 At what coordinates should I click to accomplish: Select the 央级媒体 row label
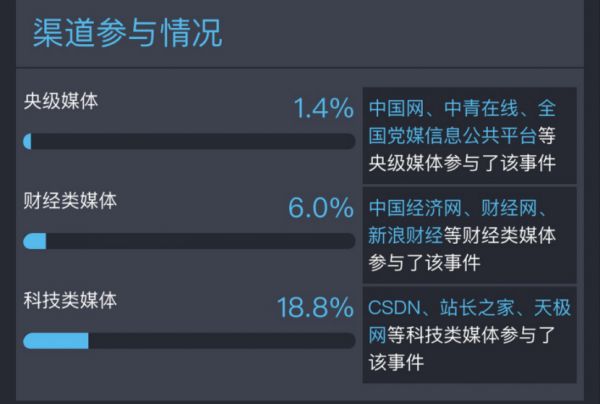(x=61, y=101)
